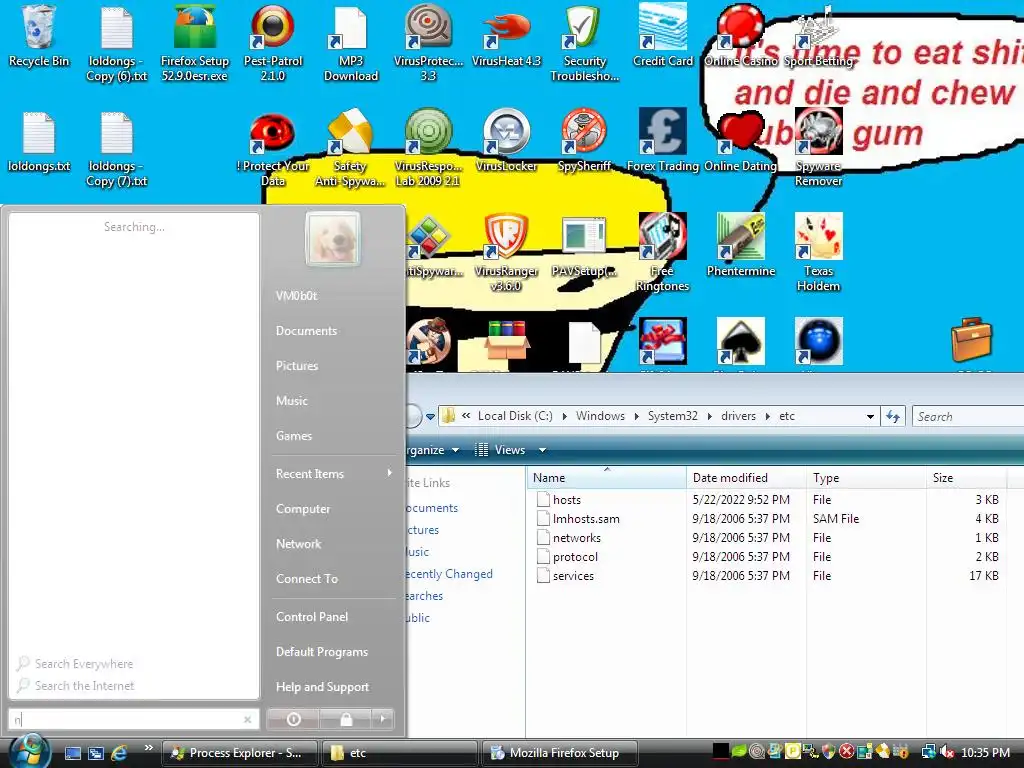Open the VirusLocker shortcut
Image resolution: width=1024 pixels, height=768 pixels.
point(506,141)
